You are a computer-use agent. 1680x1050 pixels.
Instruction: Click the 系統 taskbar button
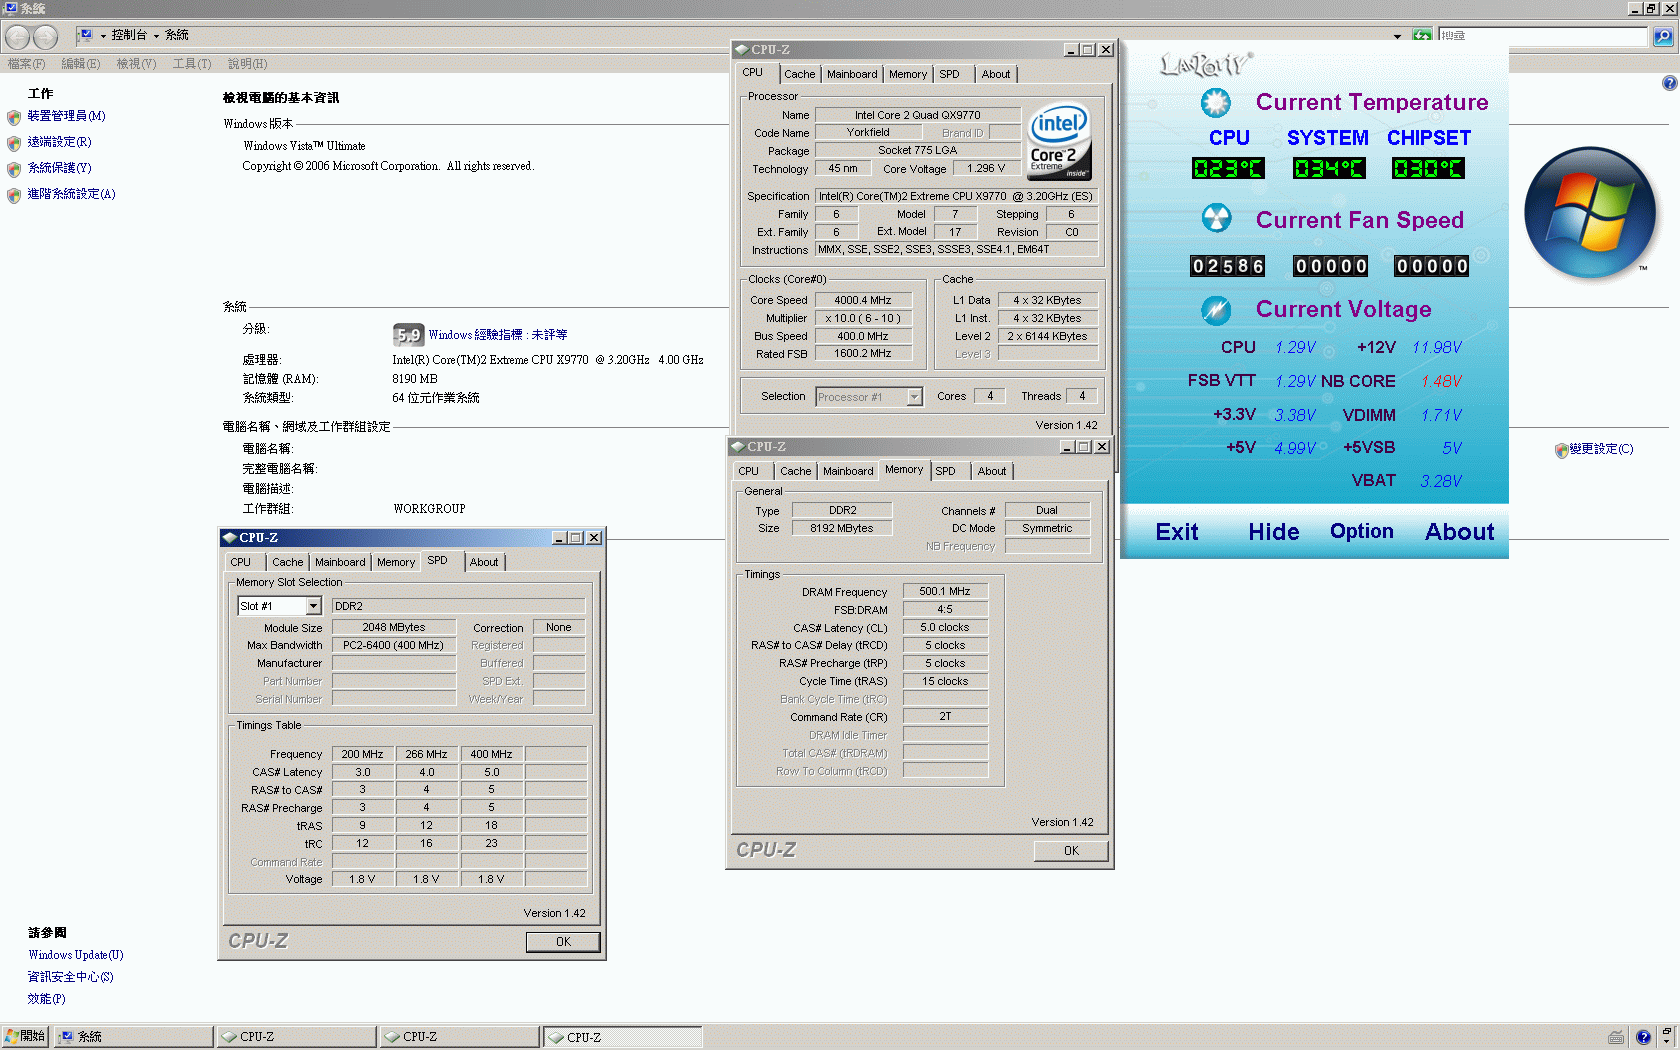134,1037
